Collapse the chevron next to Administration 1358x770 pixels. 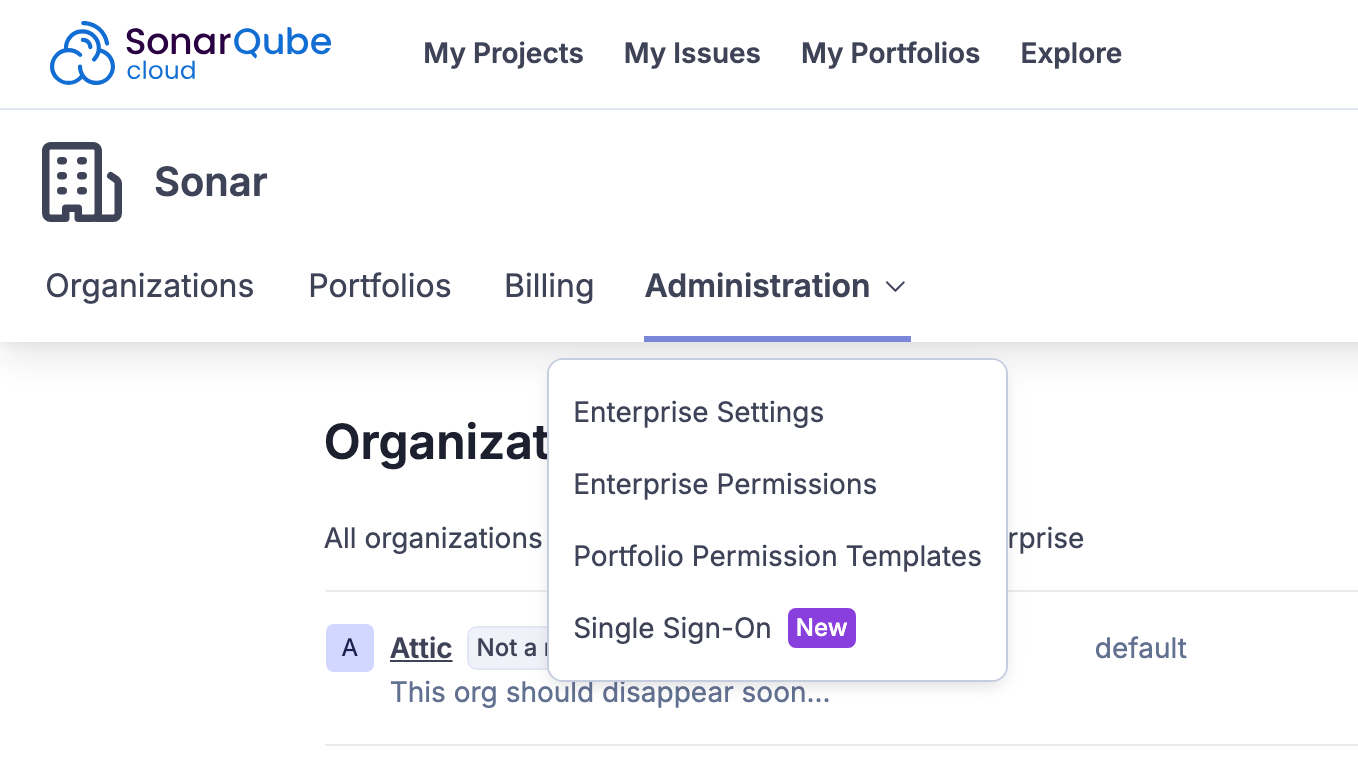click(x=895, y=287)
